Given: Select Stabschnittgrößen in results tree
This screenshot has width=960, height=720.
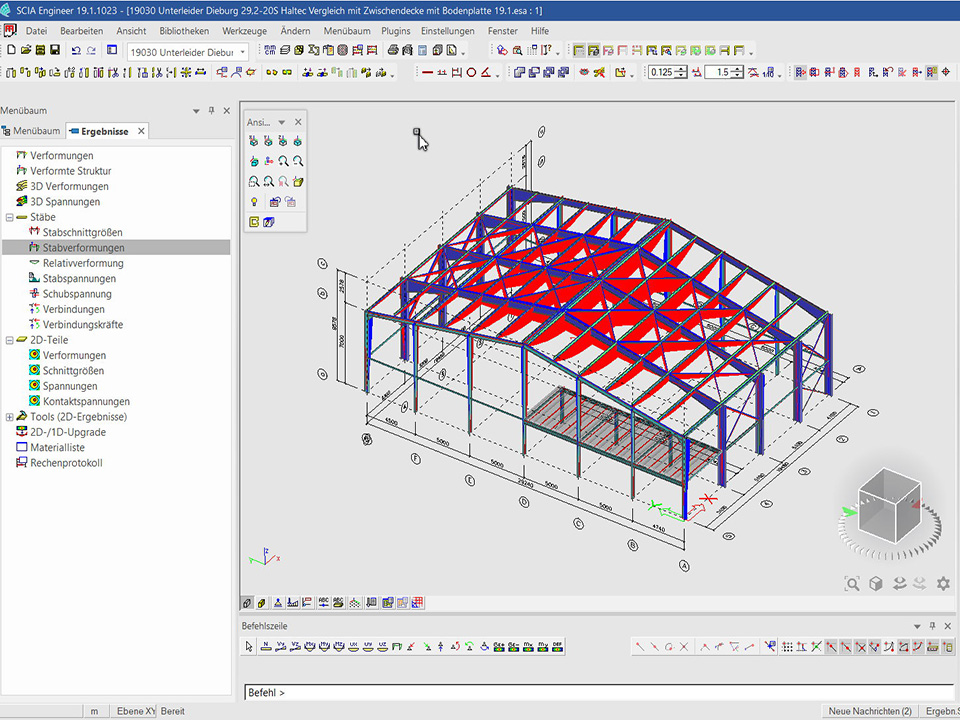Looking at the screenshot, I should point(82,233).
